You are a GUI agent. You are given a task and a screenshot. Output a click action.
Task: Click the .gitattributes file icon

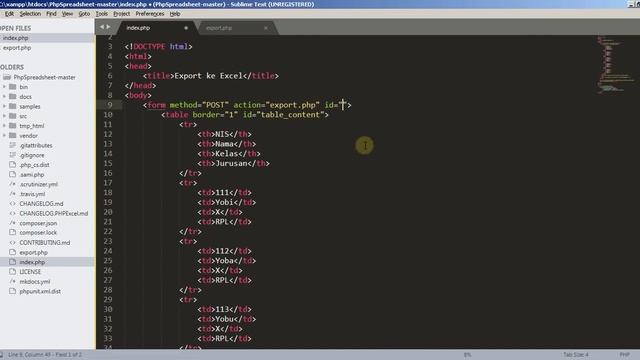(x=13, y=145)
